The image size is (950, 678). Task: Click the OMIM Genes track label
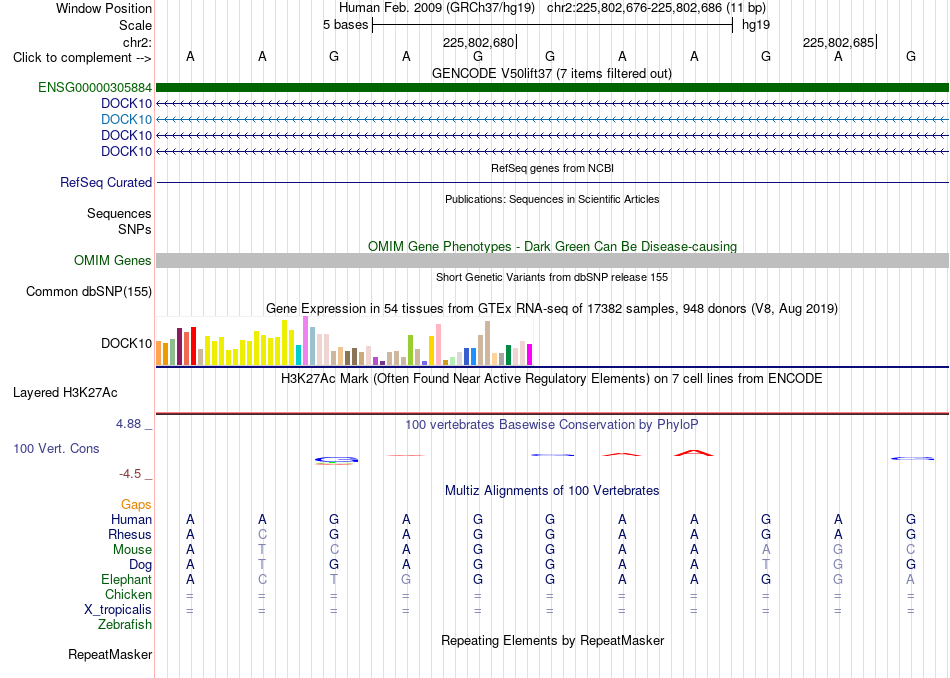[x=113, y=261]
